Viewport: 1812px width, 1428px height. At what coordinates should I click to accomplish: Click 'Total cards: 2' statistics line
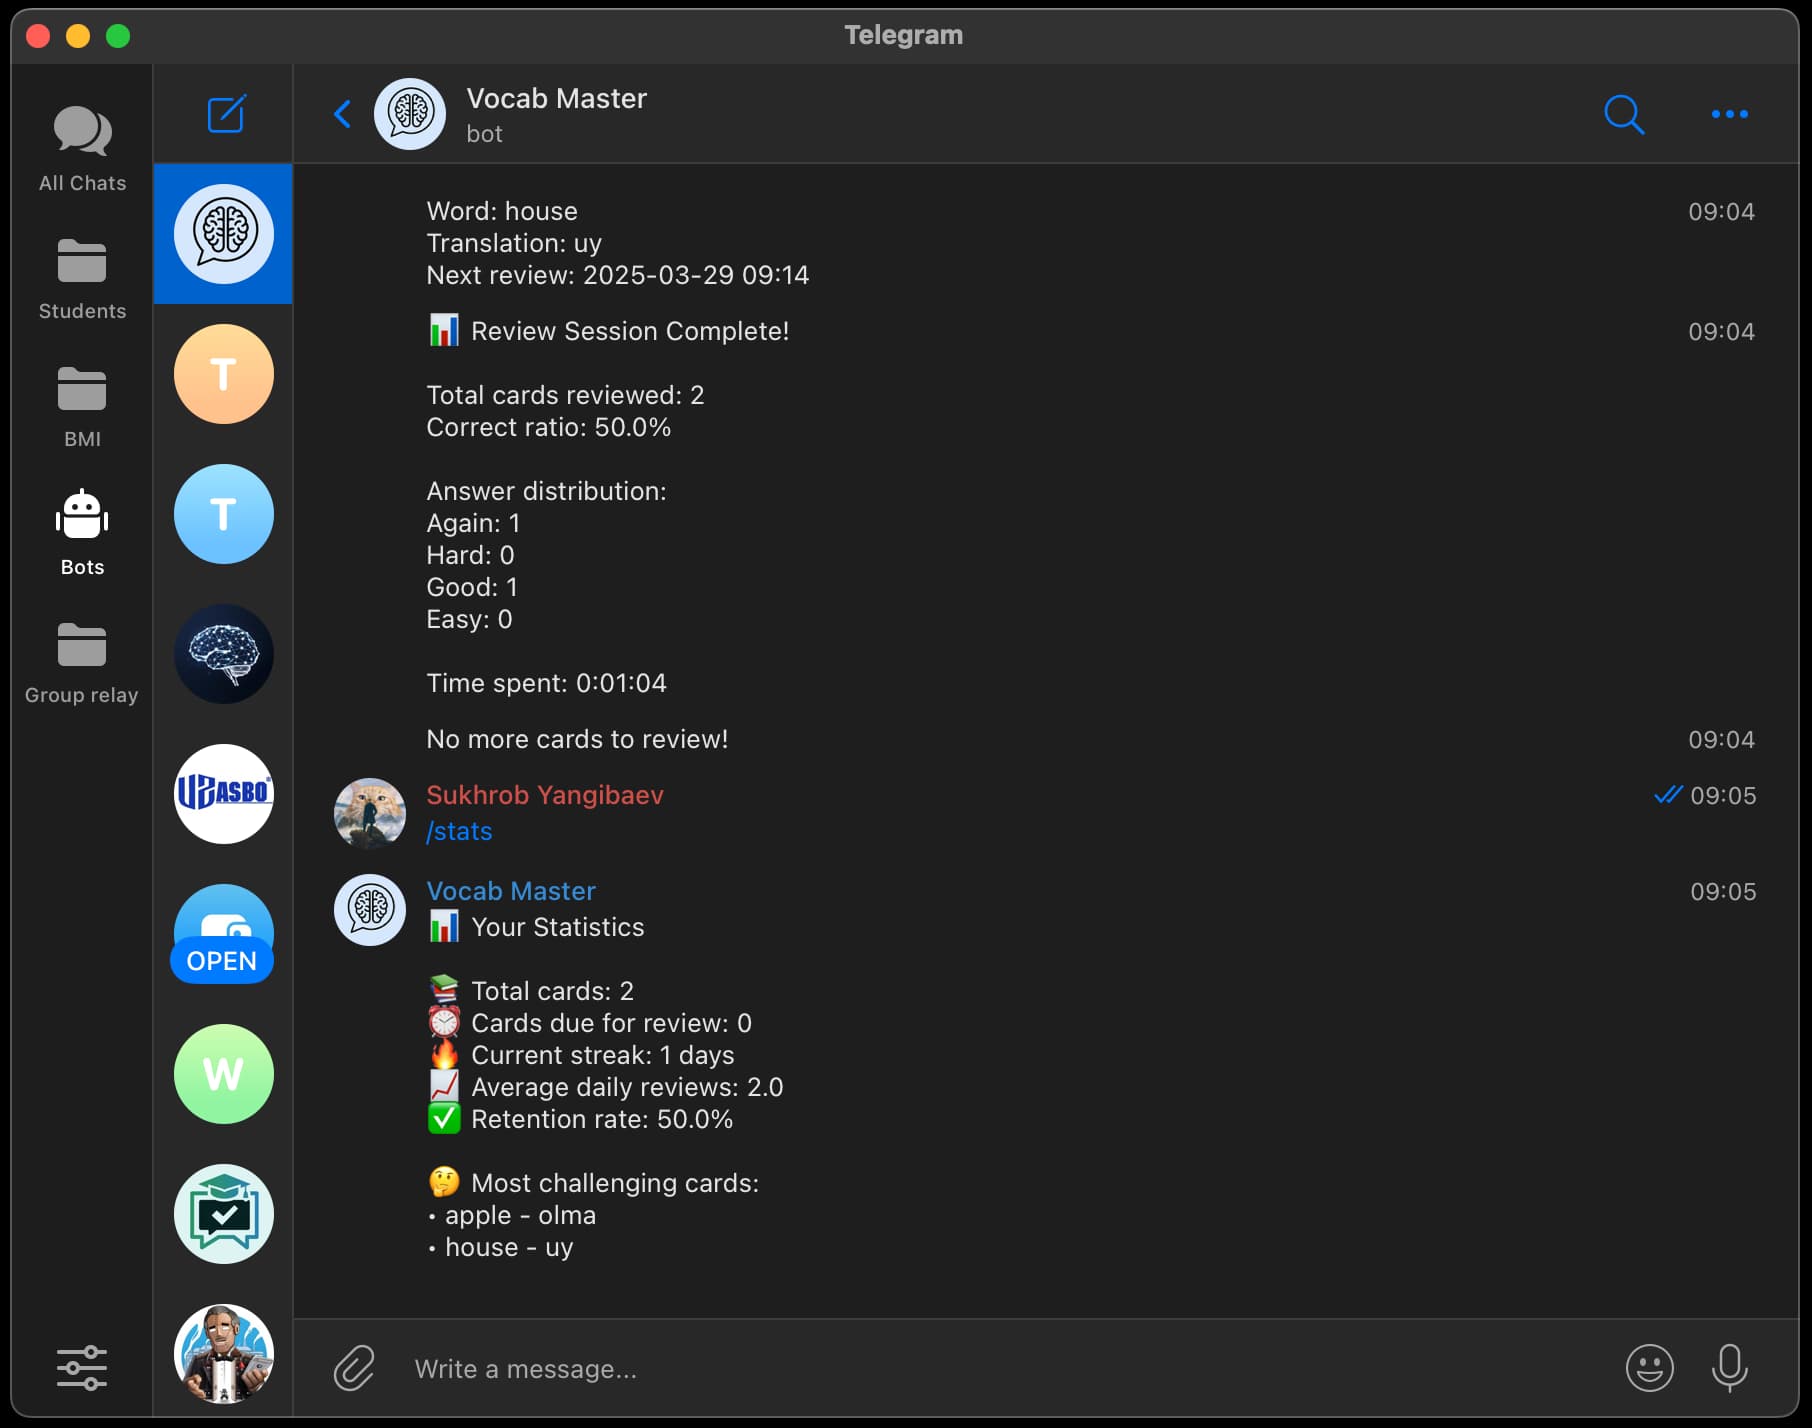[x=552, y=991]
